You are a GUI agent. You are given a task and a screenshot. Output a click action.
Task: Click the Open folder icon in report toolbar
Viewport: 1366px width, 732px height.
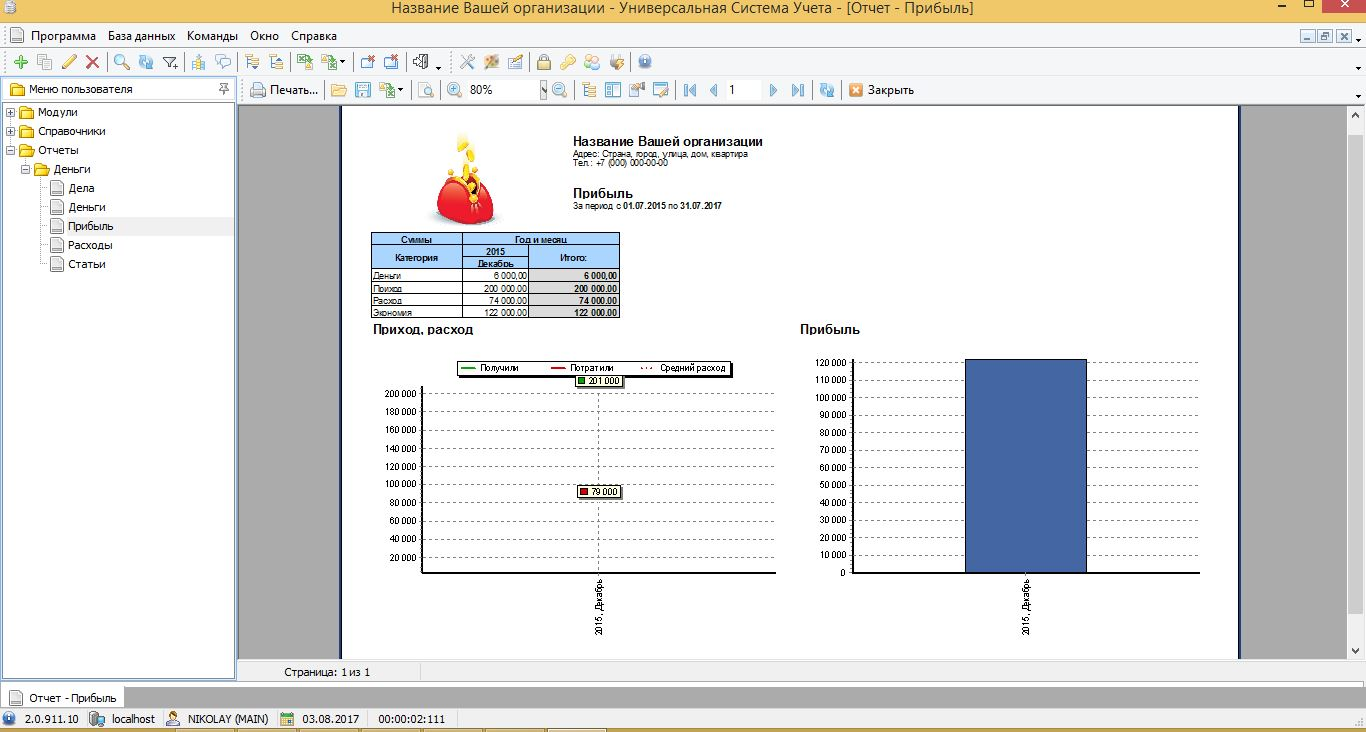[x=339, y=90]
